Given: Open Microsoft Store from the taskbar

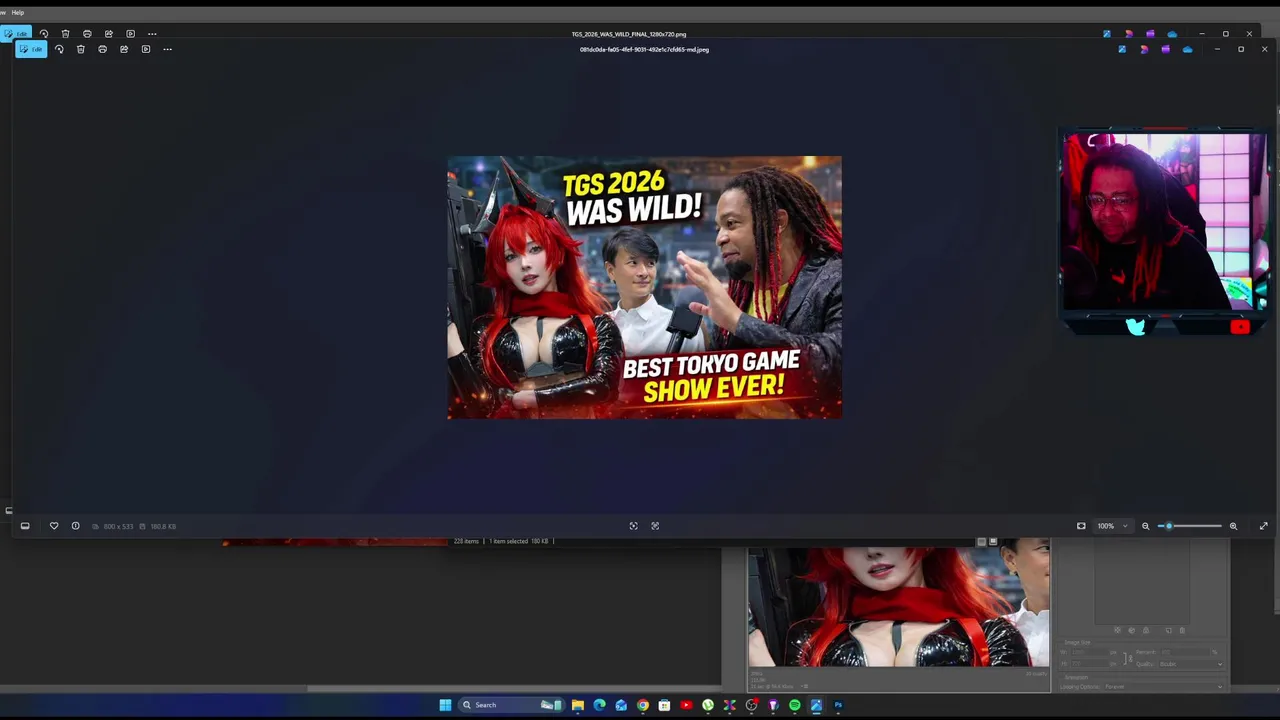Looking at the screenshot, I should pyautogui.click(x=664, y=705).
